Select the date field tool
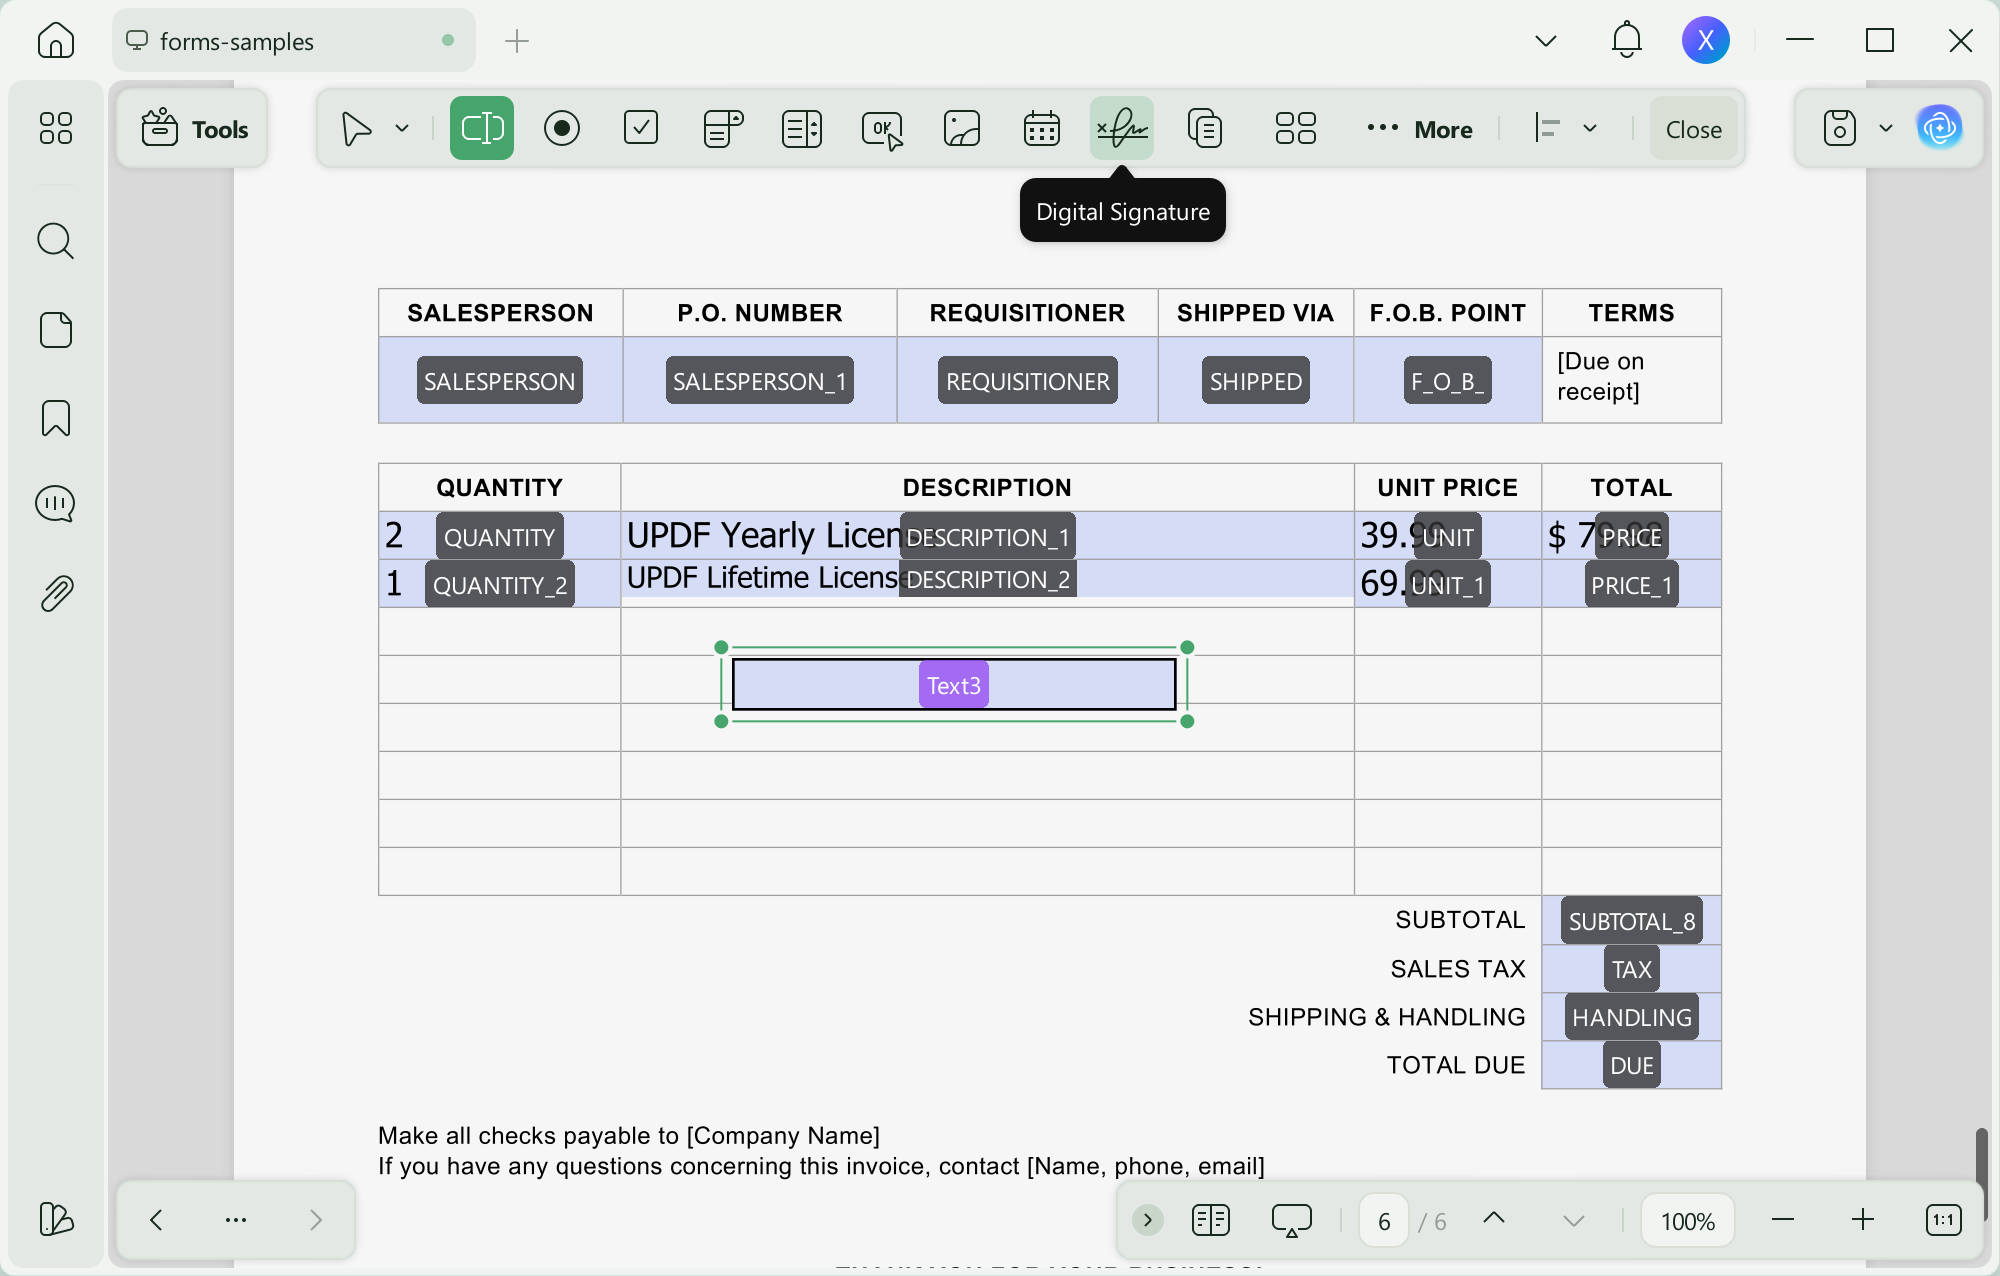Image resolution: width=2000 pixels, height=1276 pixels. click(1041, 128)
